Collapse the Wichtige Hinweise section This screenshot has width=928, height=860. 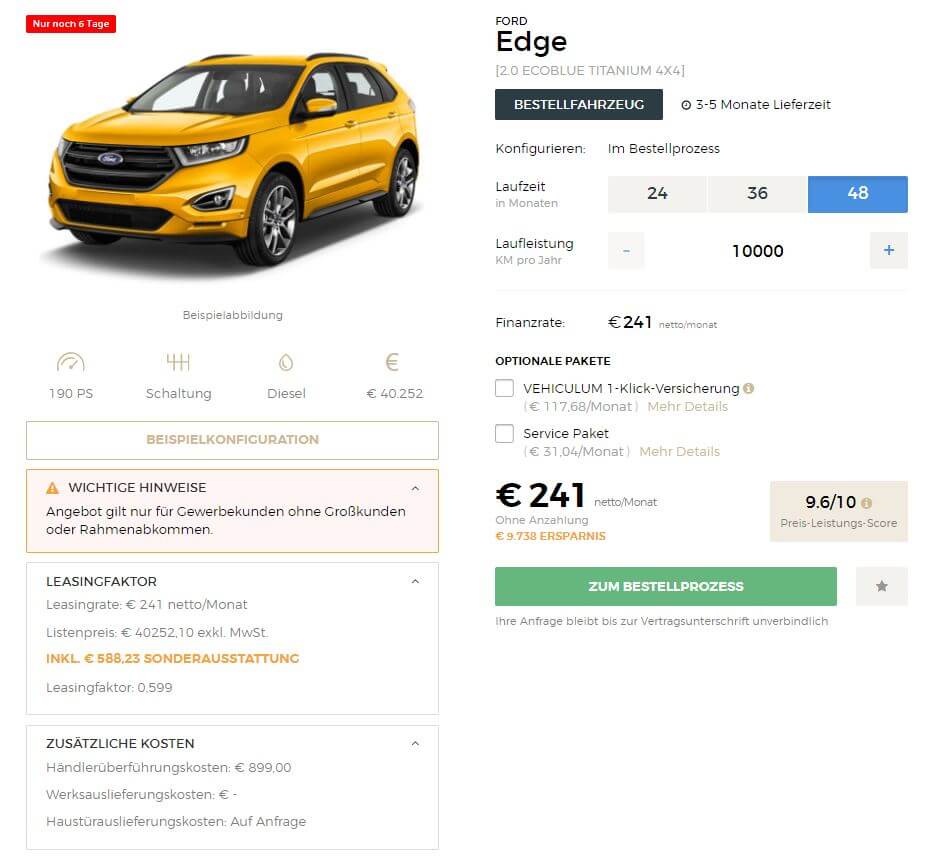tap(415, 488)
